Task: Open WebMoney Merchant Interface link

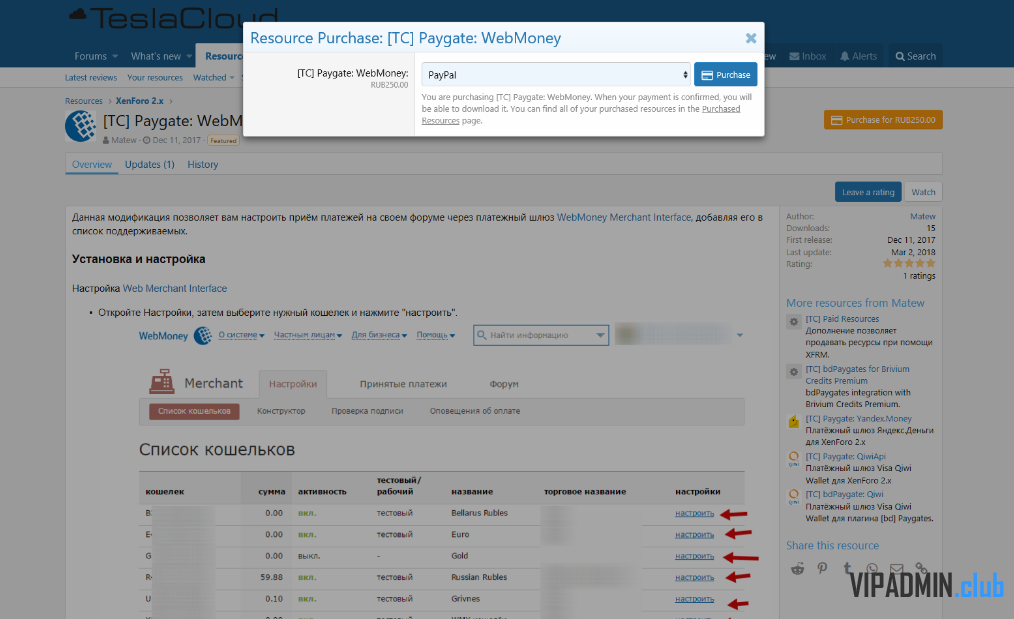Action: [x=624, y=217]
